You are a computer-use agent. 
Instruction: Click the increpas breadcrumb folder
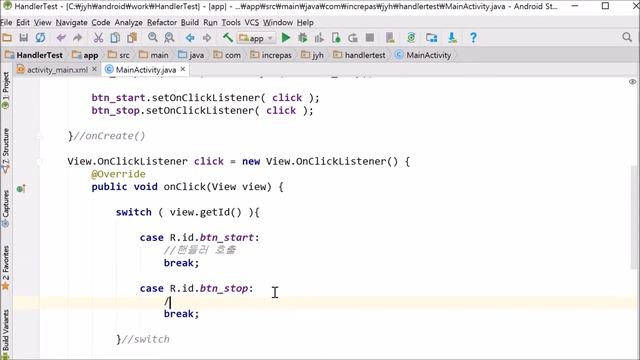pos(271,55)
